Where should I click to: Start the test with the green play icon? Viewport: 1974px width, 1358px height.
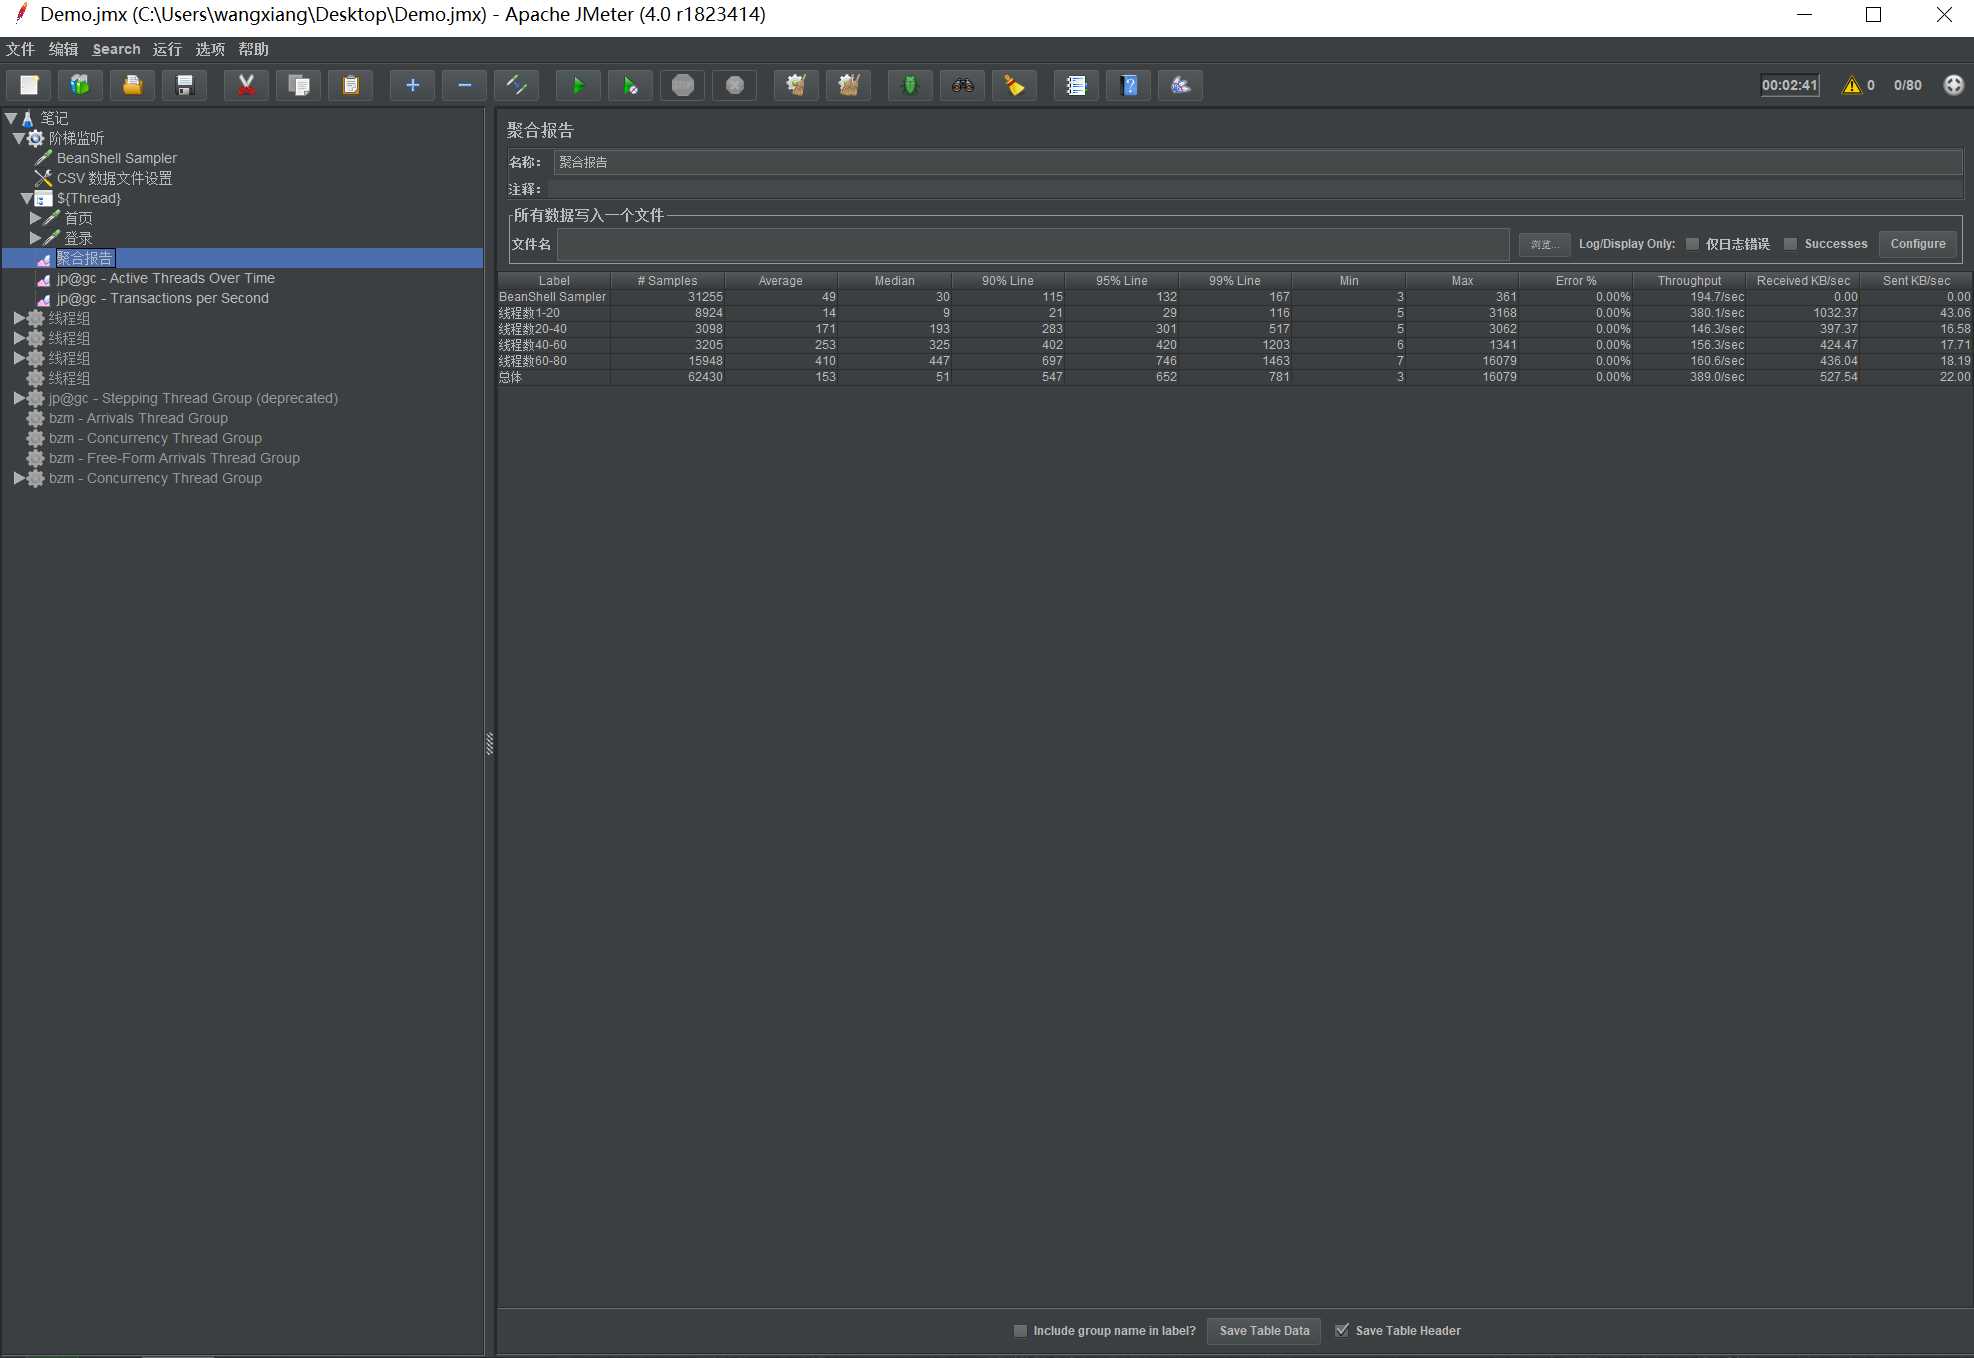(x=578, y=85)
